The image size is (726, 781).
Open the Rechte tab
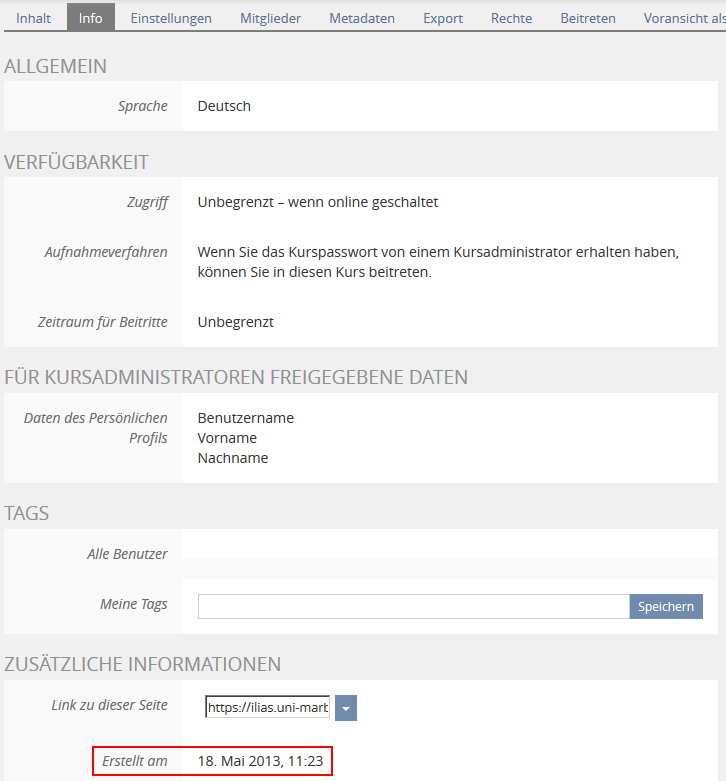pos(511,18)
